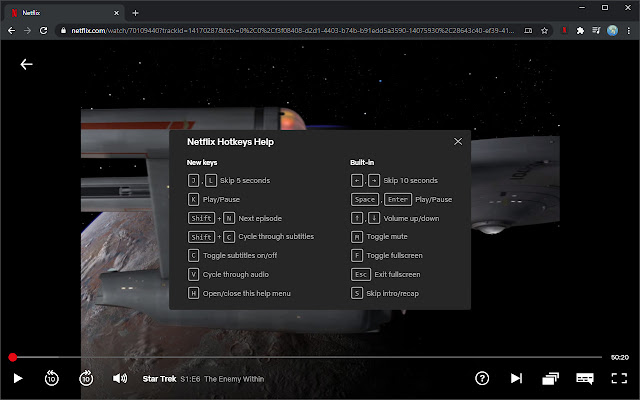
Task: Click the "Toggle fullscreen" text
Action: (x=394, y=256)
